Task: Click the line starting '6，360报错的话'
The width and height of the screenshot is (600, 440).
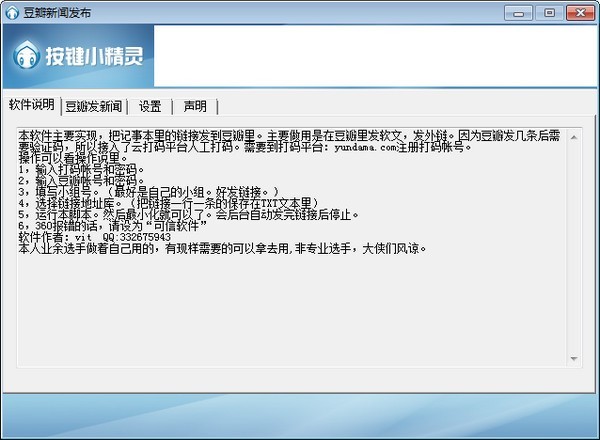Action: point(113,226)
